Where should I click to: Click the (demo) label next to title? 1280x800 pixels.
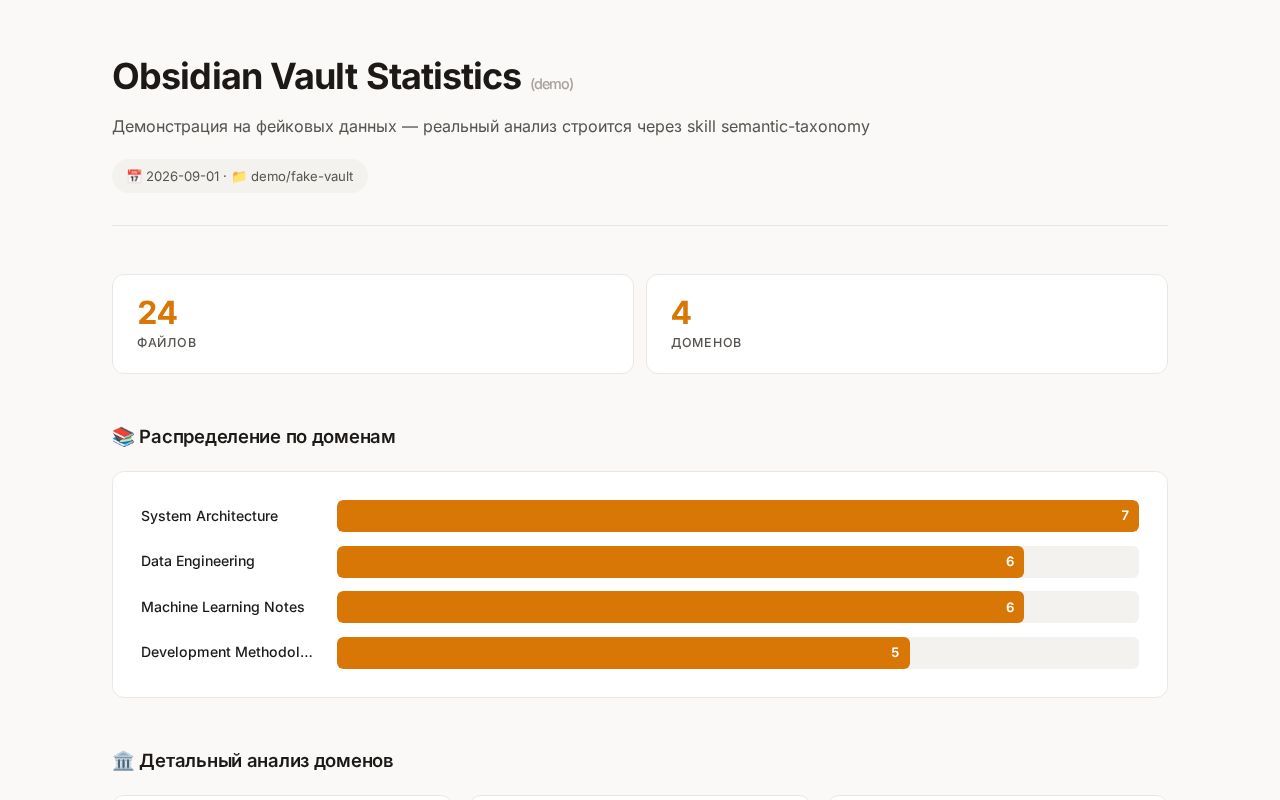(x=552, y=84)
